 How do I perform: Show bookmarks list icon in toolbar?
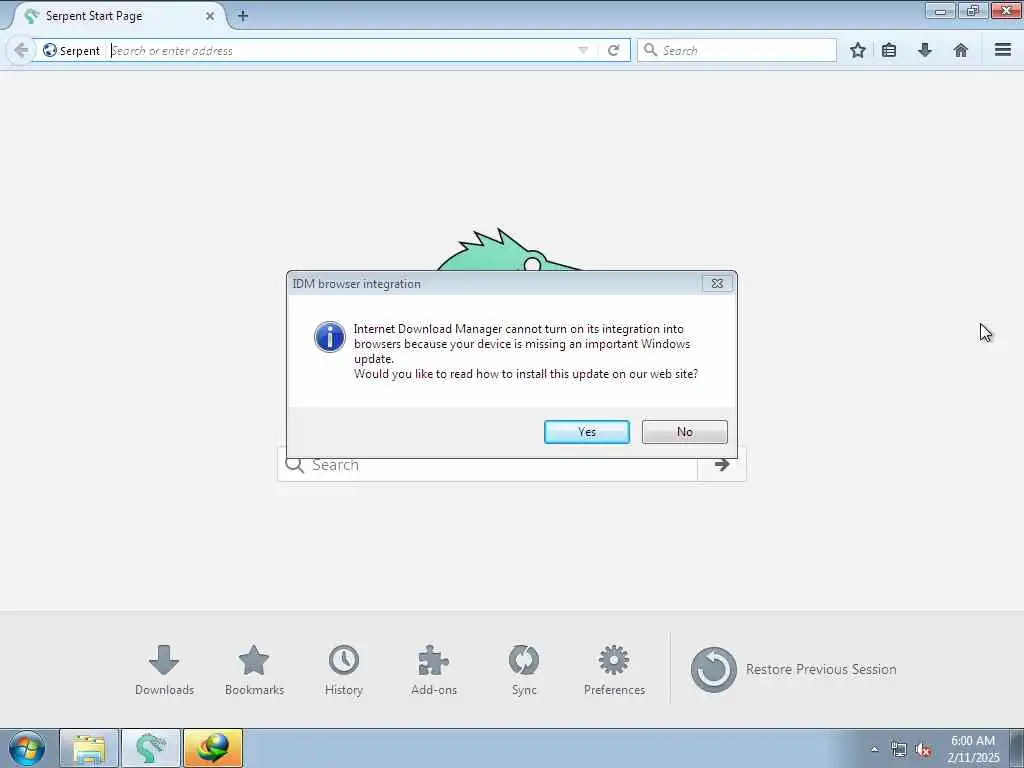pyautogui.click(x=889, y=50)
